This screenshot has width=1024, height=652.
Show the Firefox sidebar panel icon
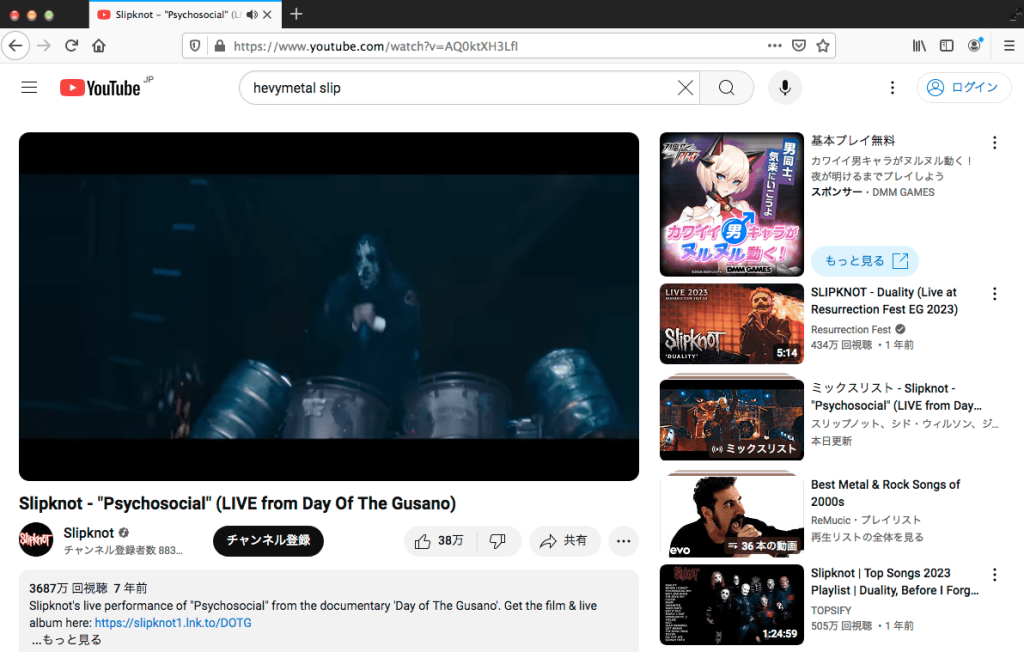pos(946,46)
